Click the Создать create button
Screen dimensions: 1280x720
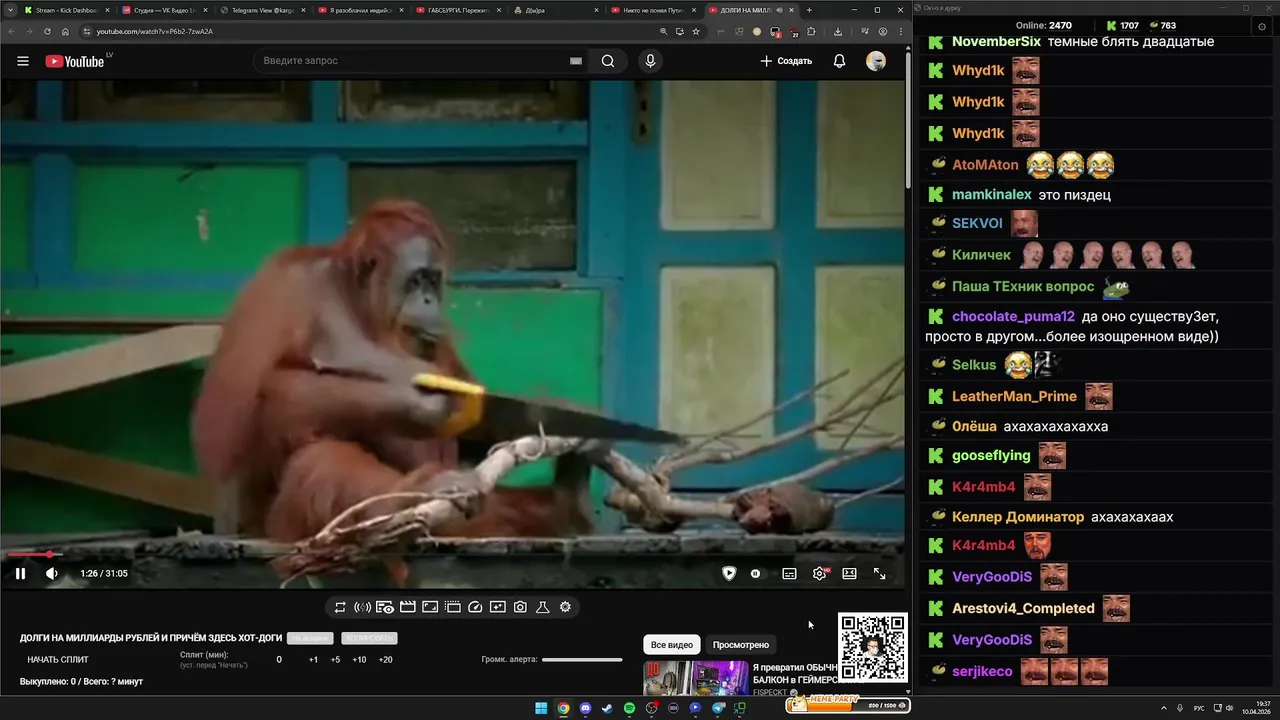(786, 61)
